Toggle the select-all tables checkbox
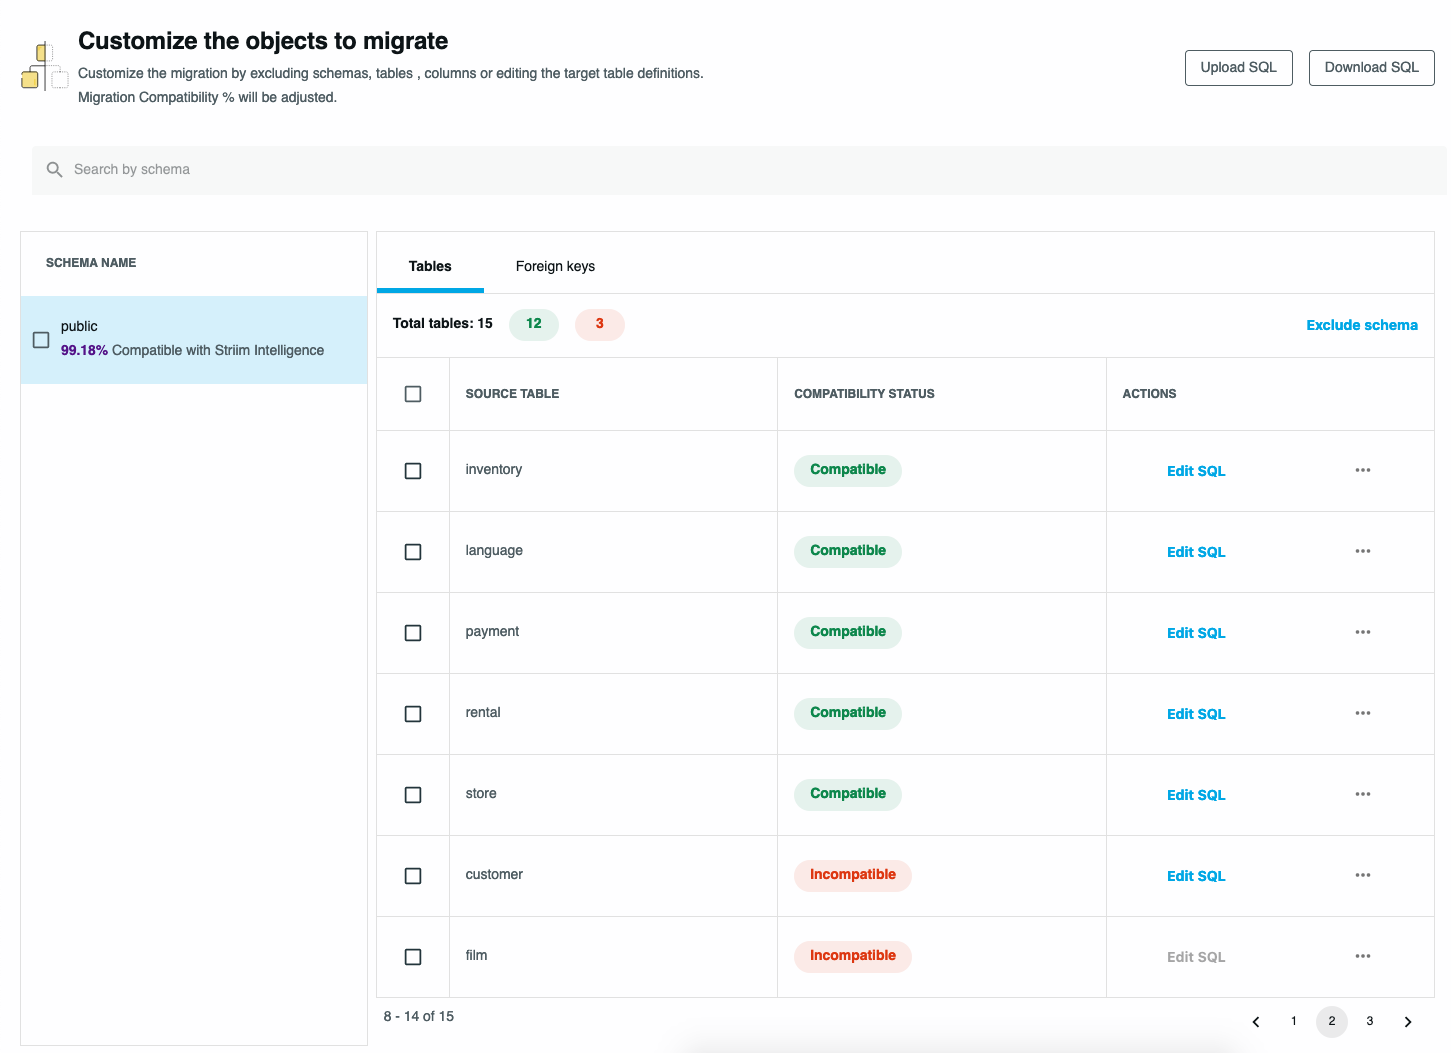 click(x=413, y=394)
